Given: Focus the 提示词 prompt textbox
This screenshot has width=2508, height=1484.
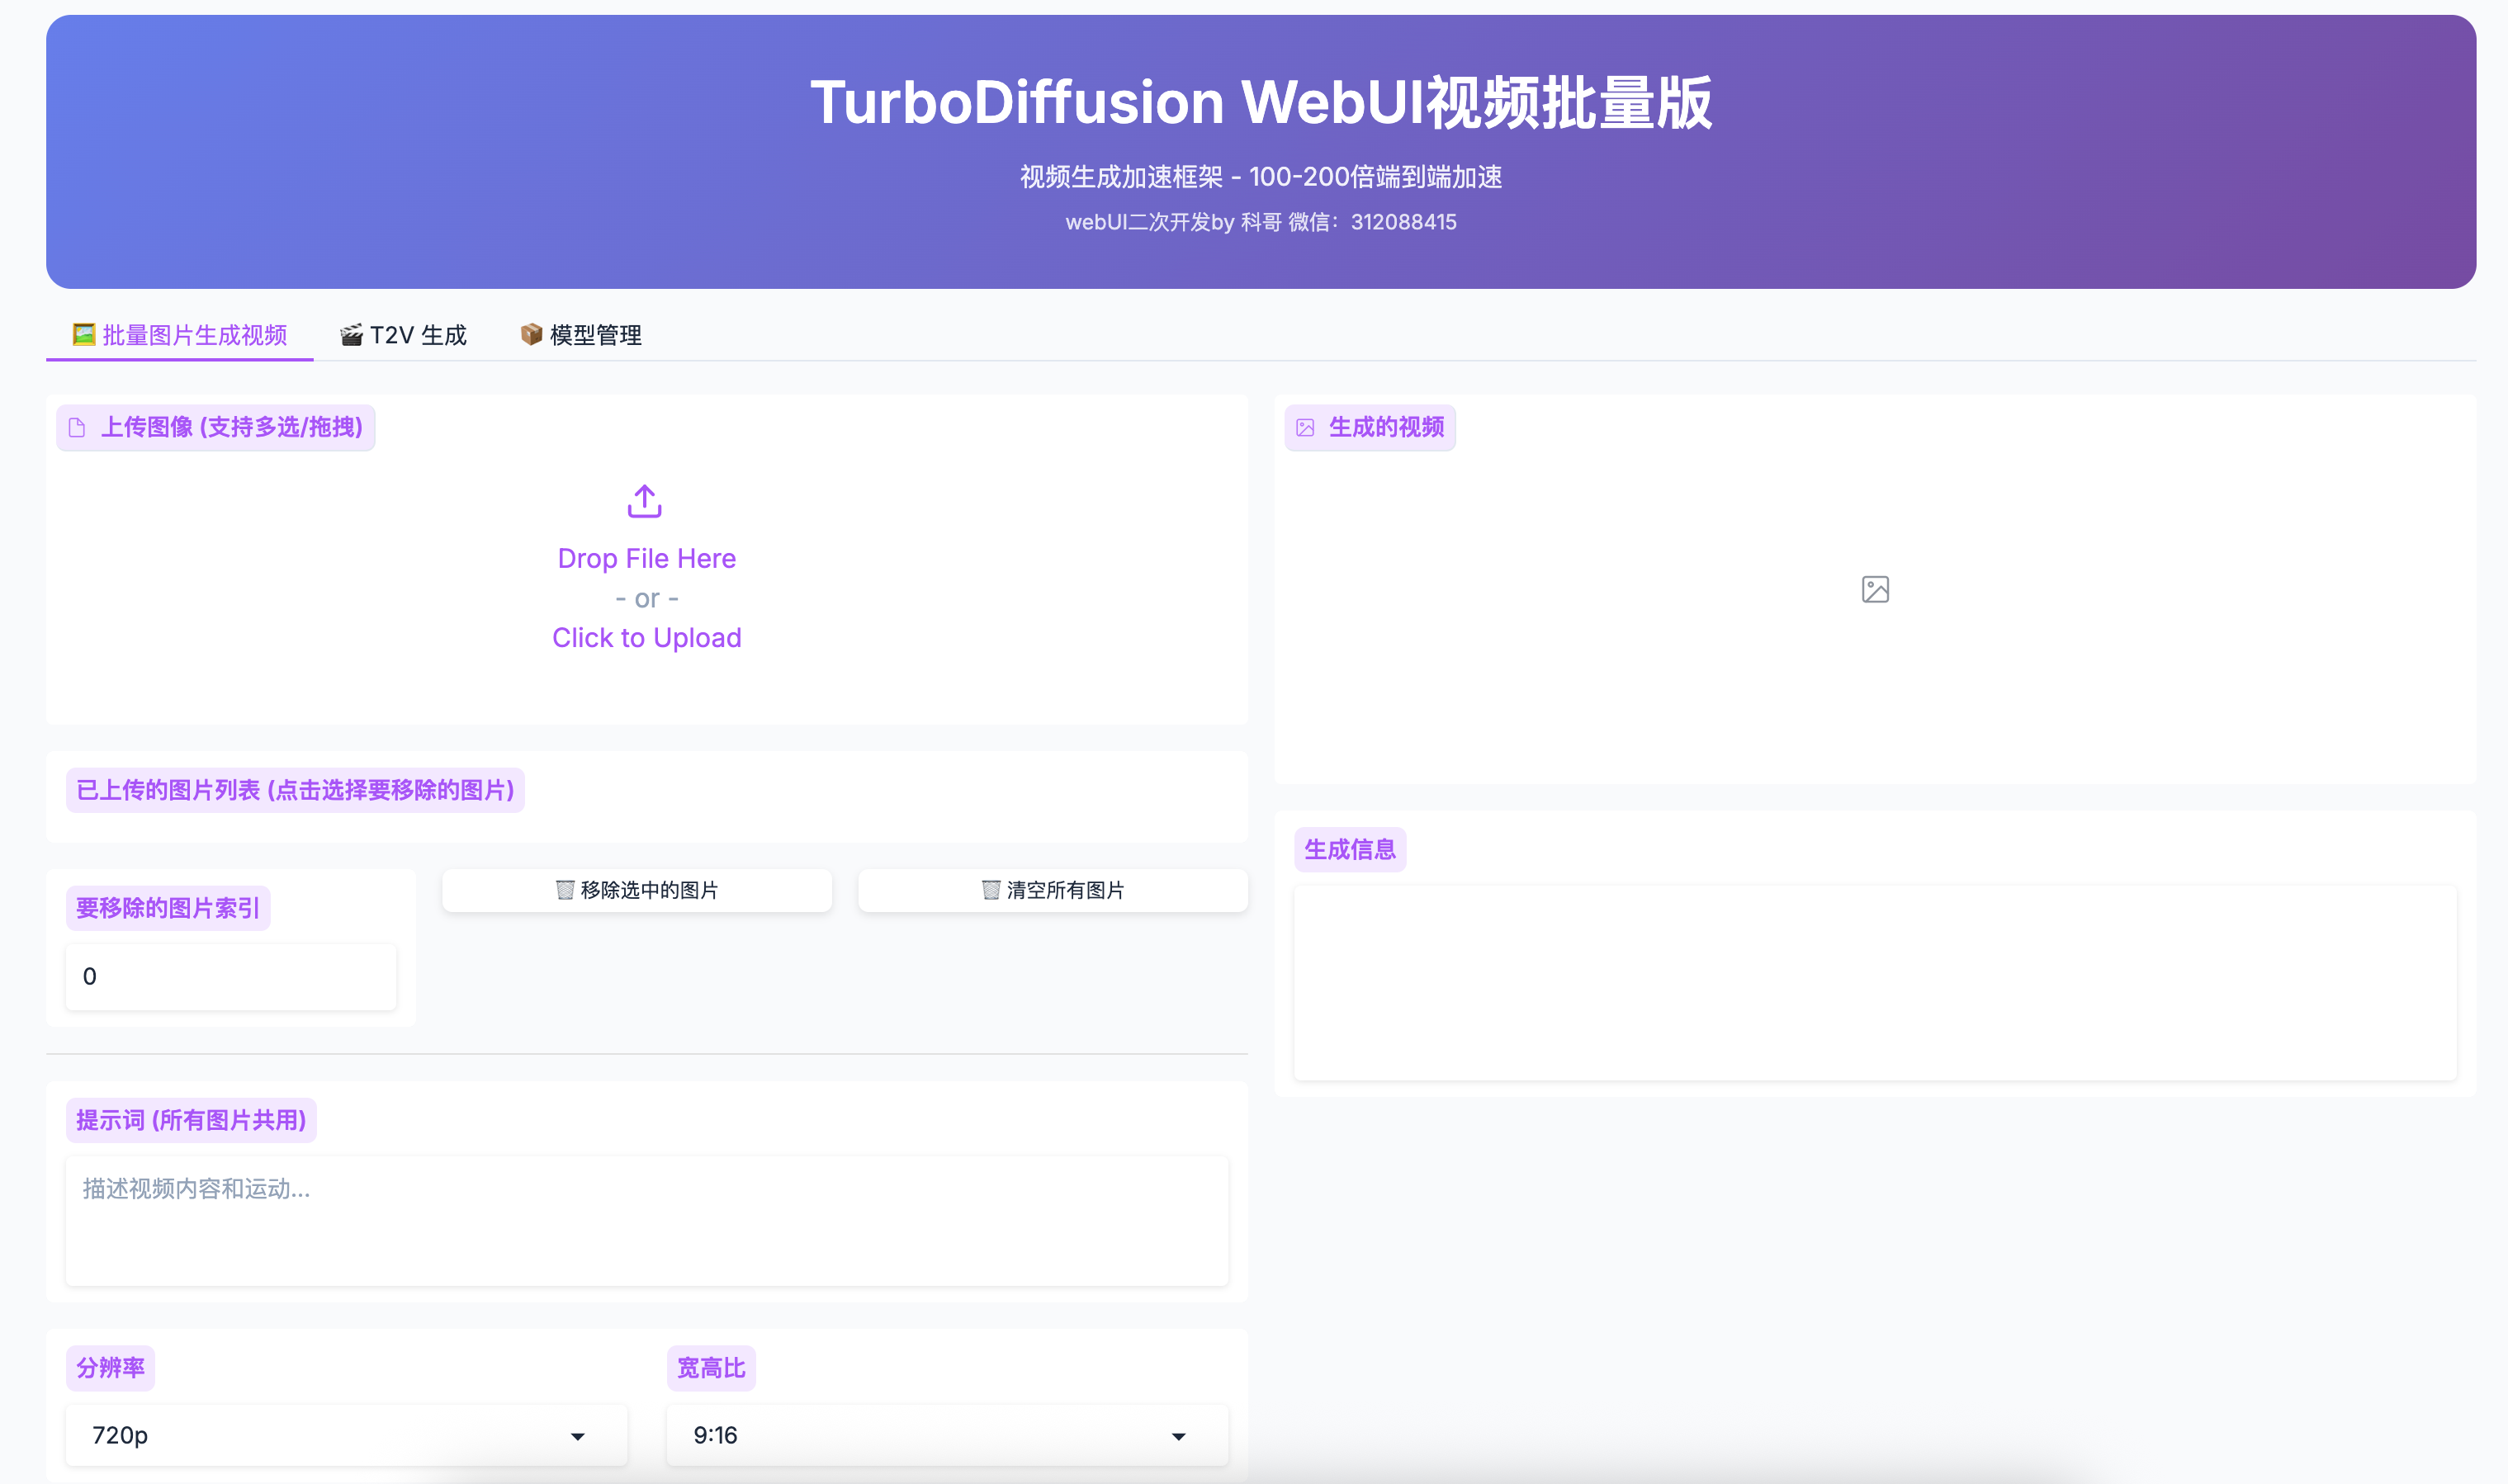Looking at the screenshot, I should coord(646,1220).
